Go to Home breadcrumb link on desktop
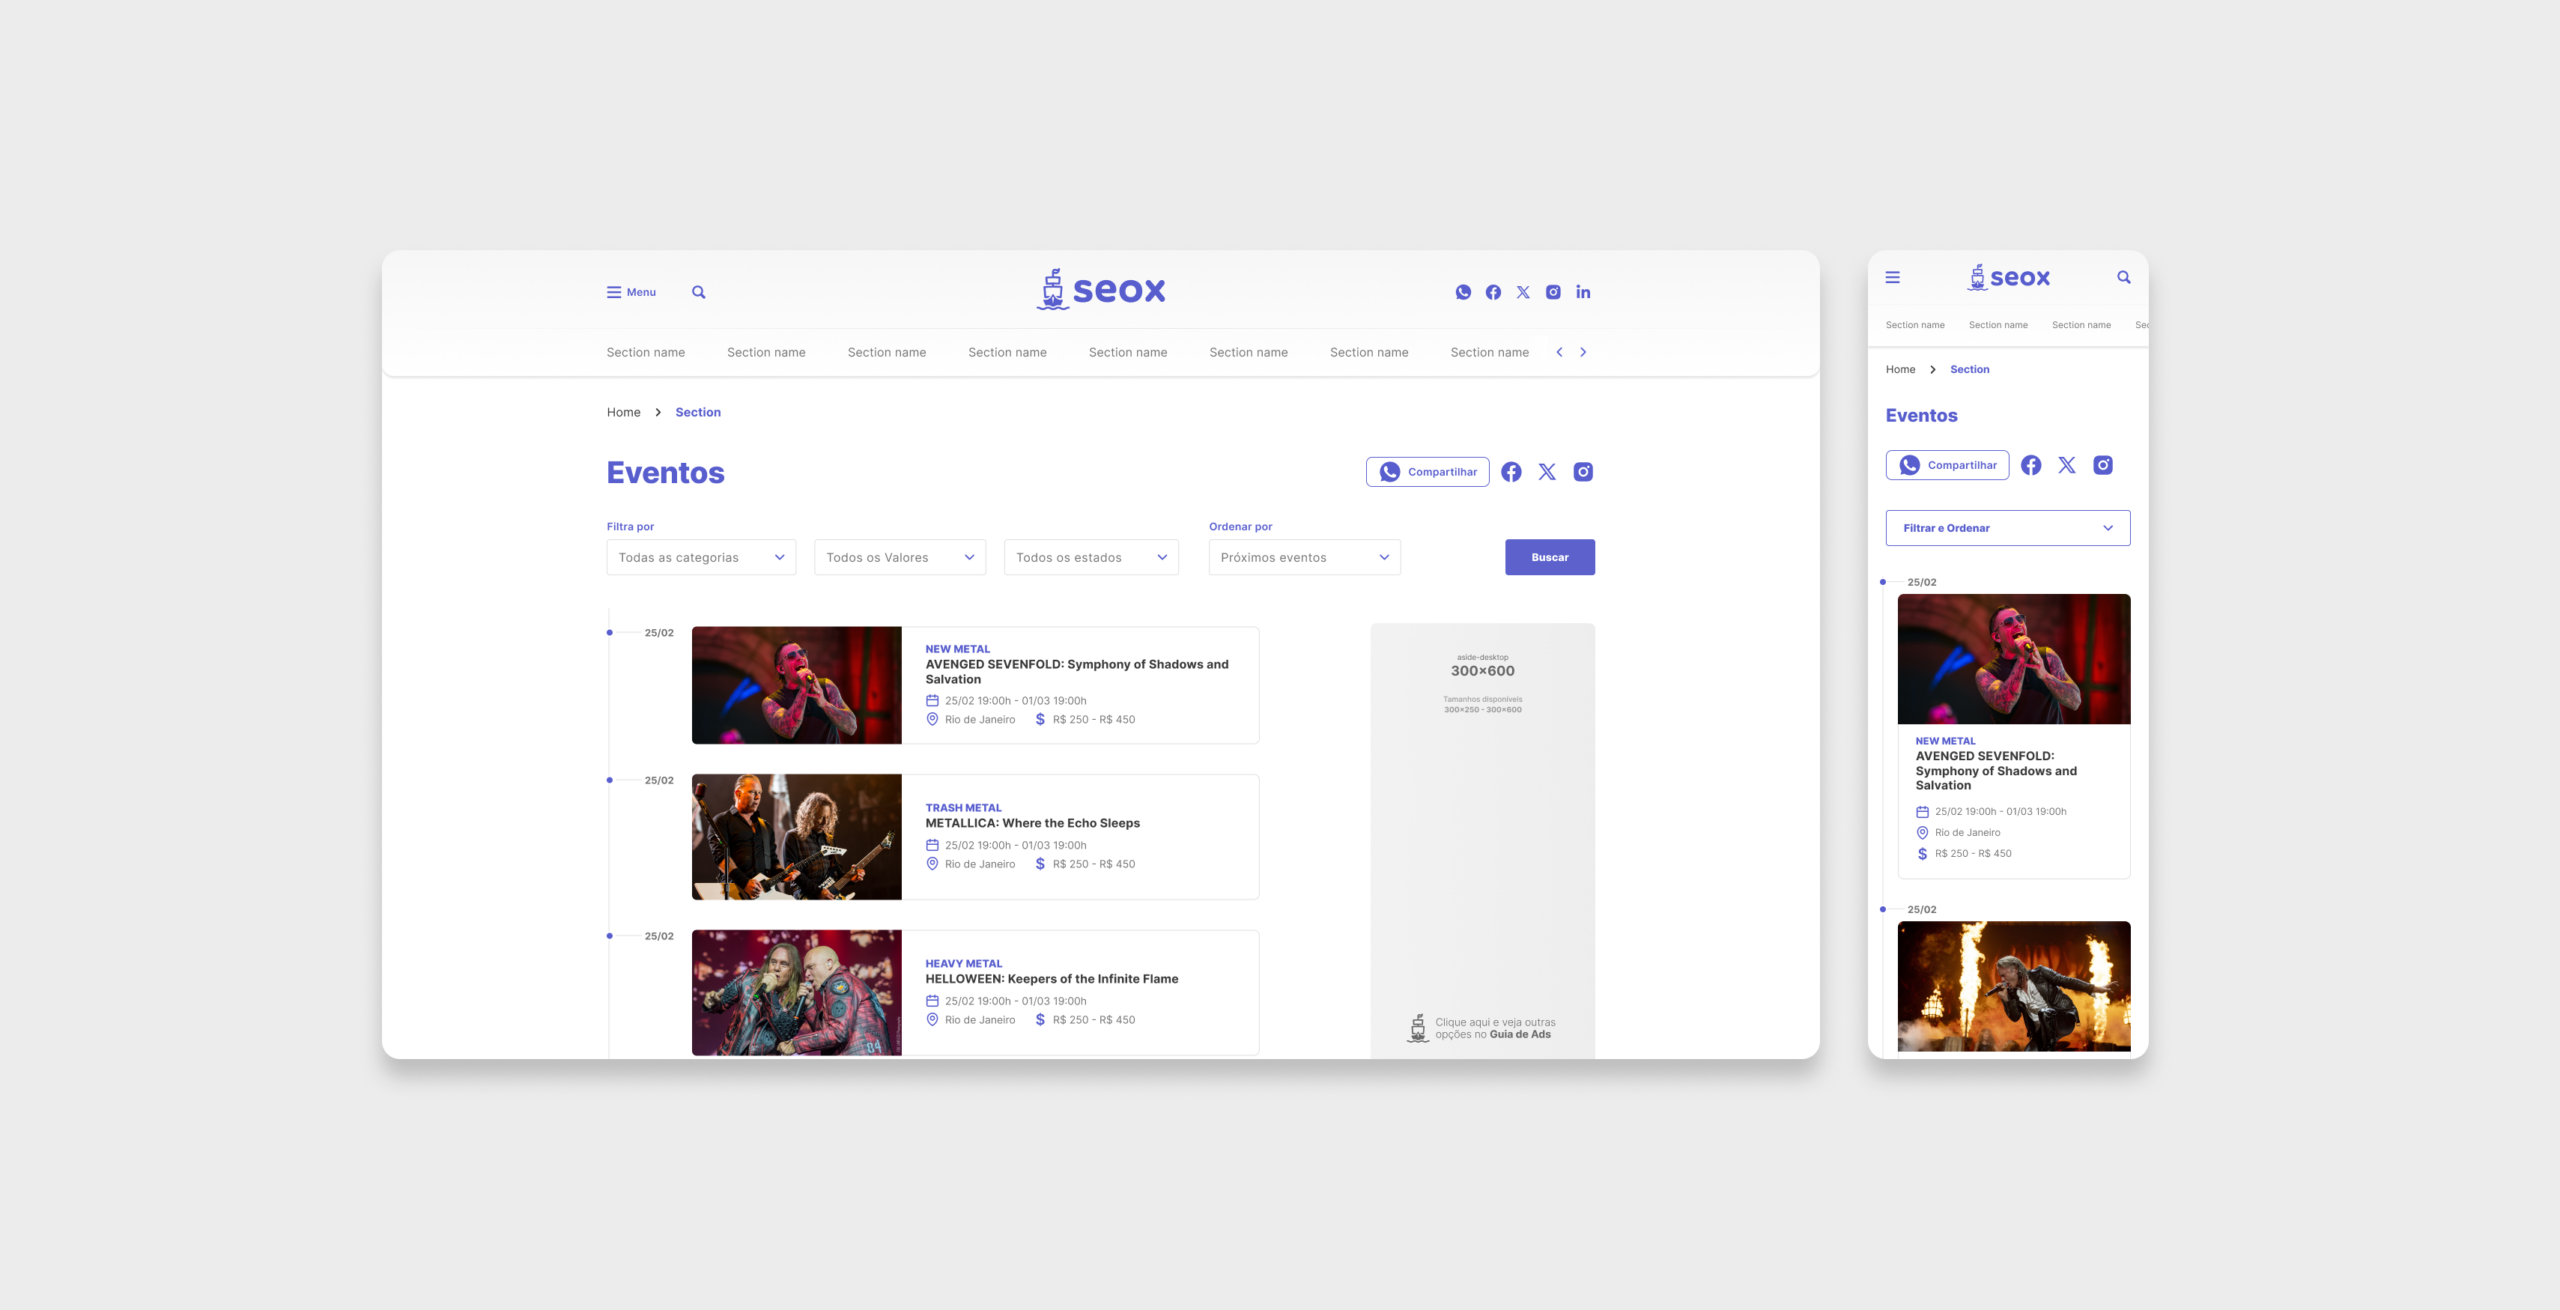This screenshot has width=2560, height=1310. [x=623, y=412]
